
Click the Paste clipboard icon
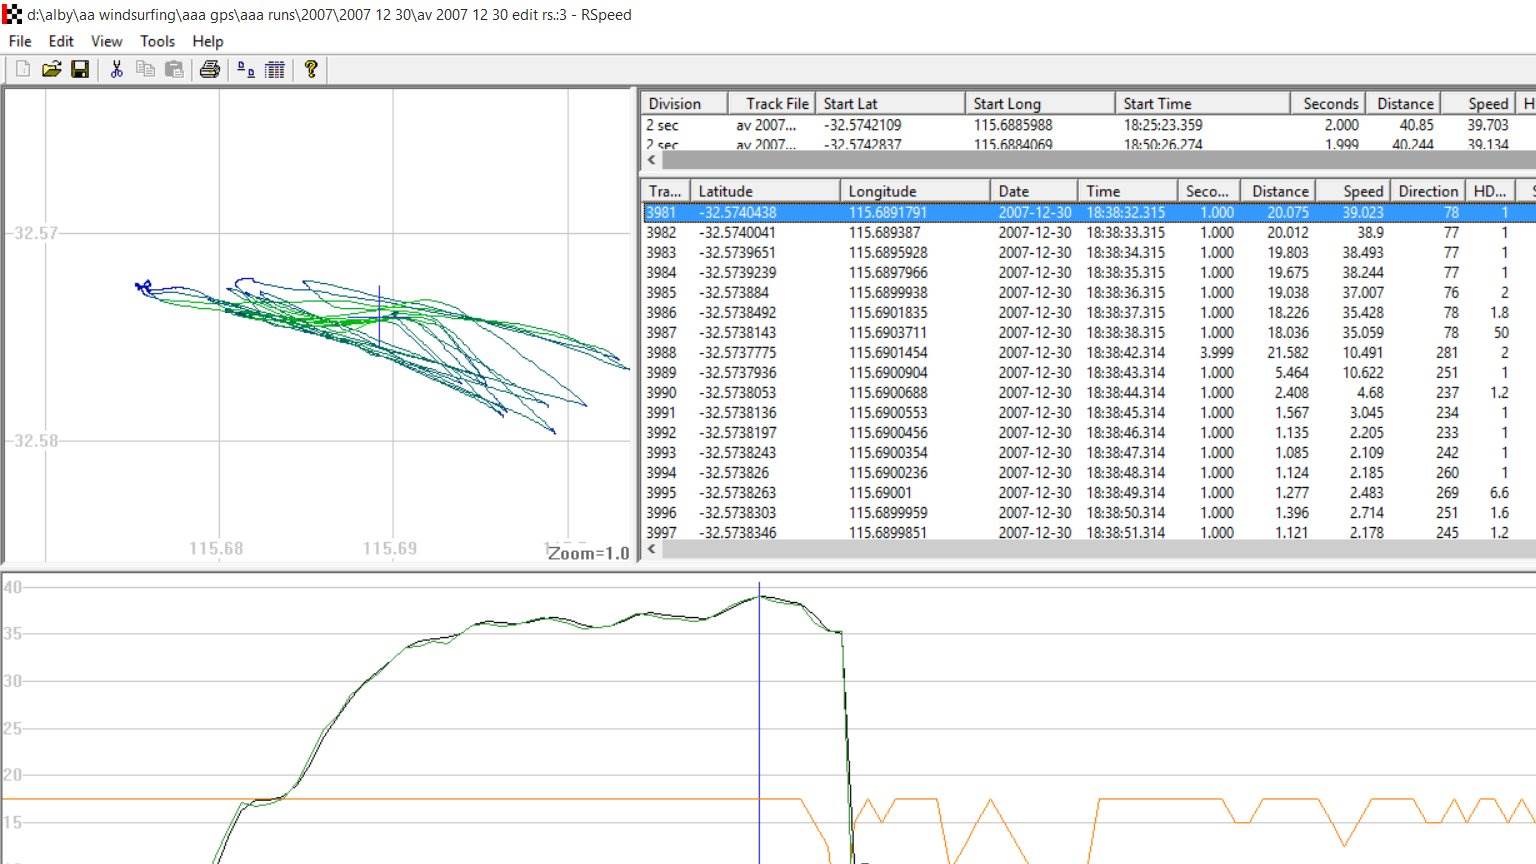click(x=174, y=69)
